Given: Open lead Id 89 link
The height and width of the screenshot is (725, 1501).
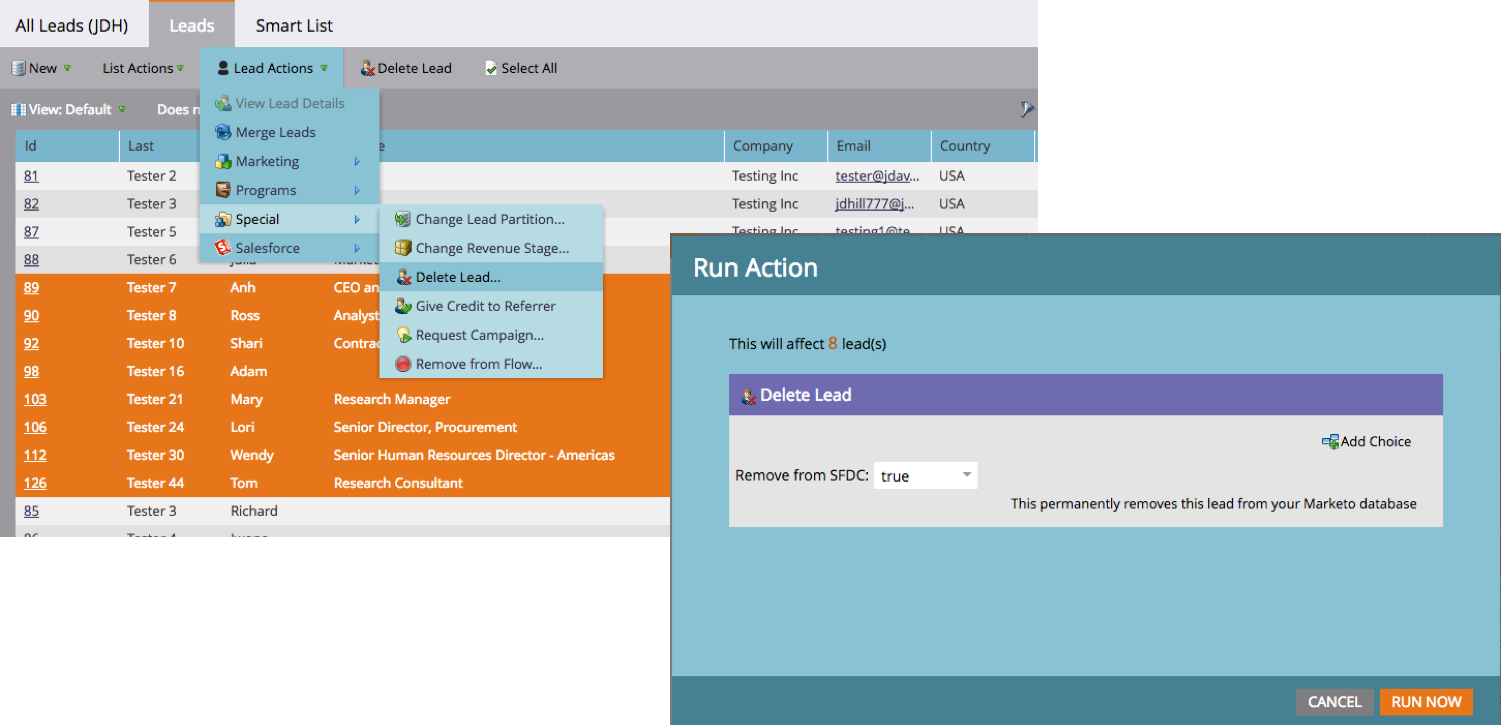Looking at the screenshot, I should [31, 288].
